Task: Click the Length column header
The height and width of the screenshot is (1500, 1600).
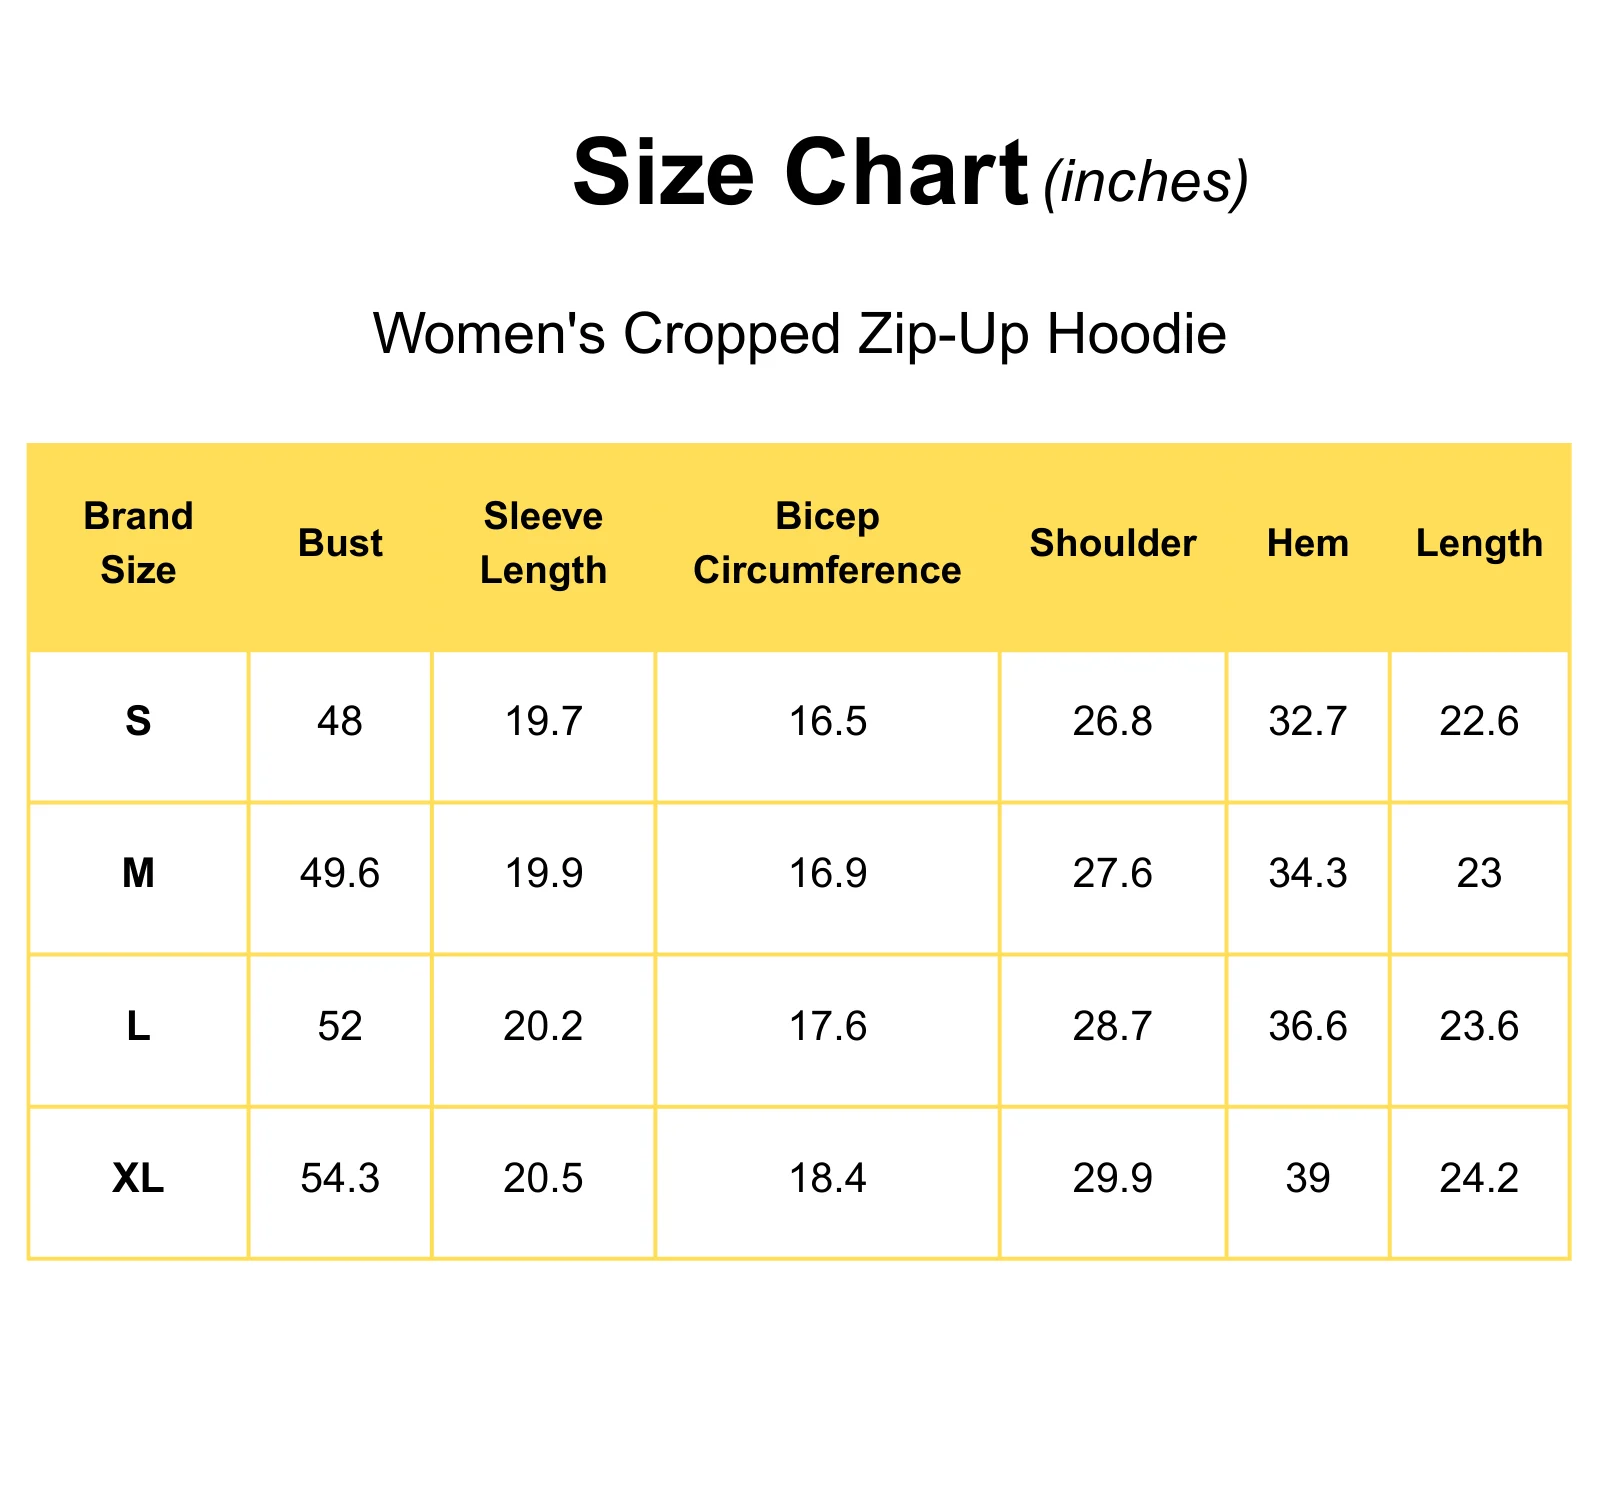Action: (1479, 543)
